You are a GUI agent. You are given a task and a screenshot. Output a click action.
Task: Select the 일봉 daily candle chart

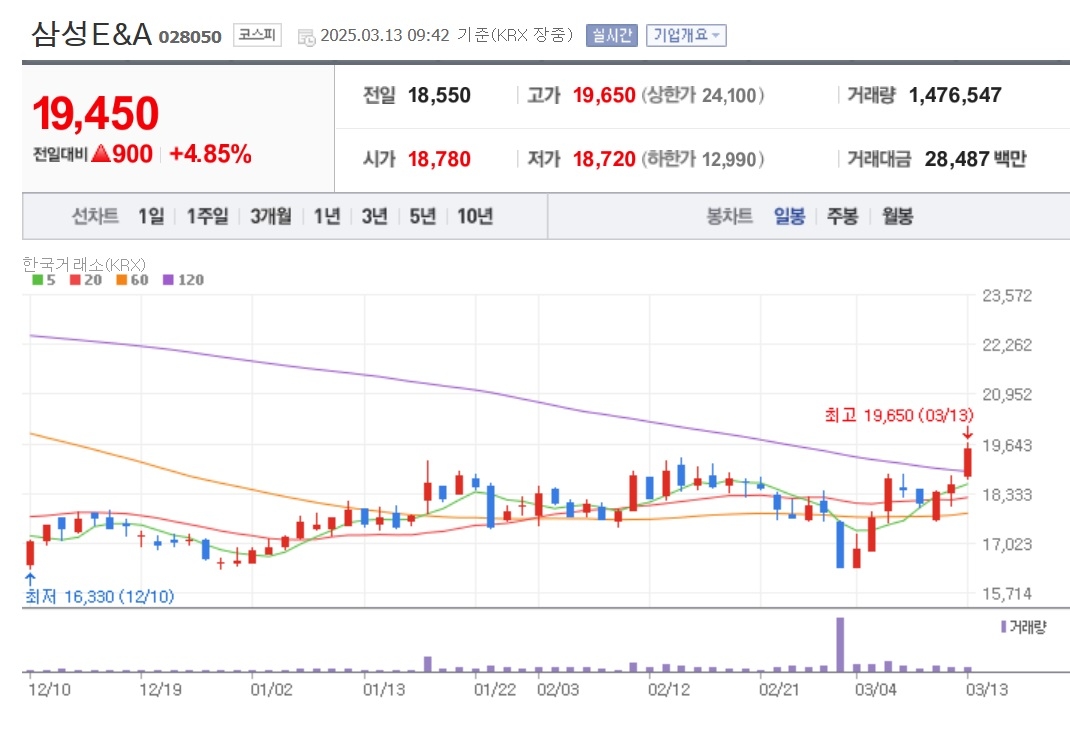(x=789, y=216)
